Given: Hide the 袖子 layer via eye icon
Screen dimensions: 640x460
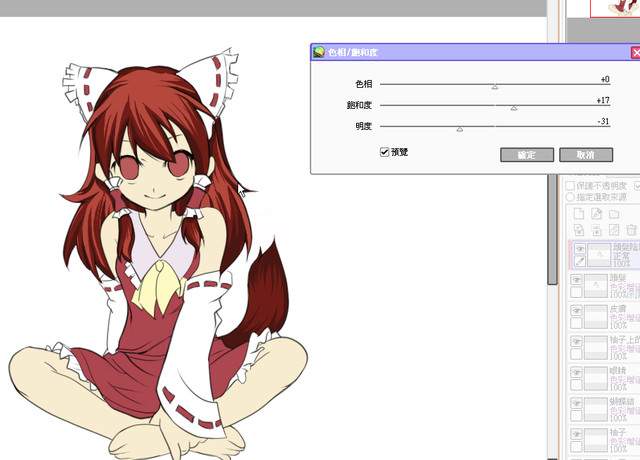Looking at the screenshot, I should click(576, 434).
